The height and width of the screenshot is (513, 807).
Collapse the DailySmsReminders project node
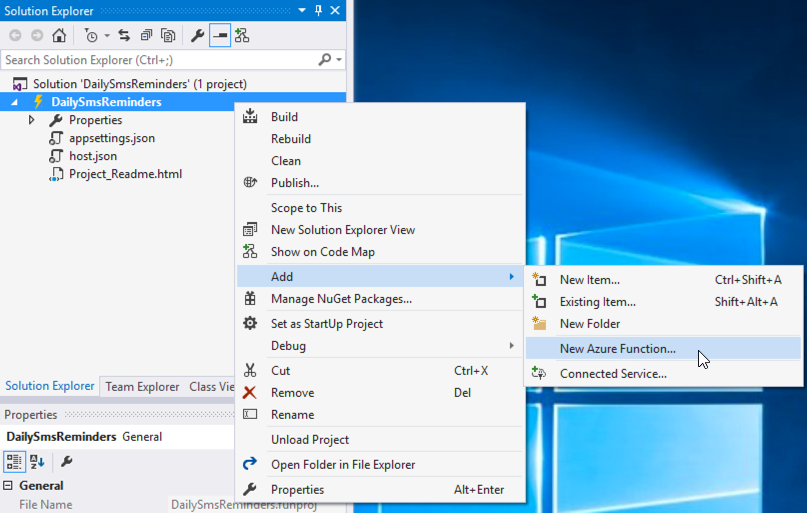pos(14,102)
